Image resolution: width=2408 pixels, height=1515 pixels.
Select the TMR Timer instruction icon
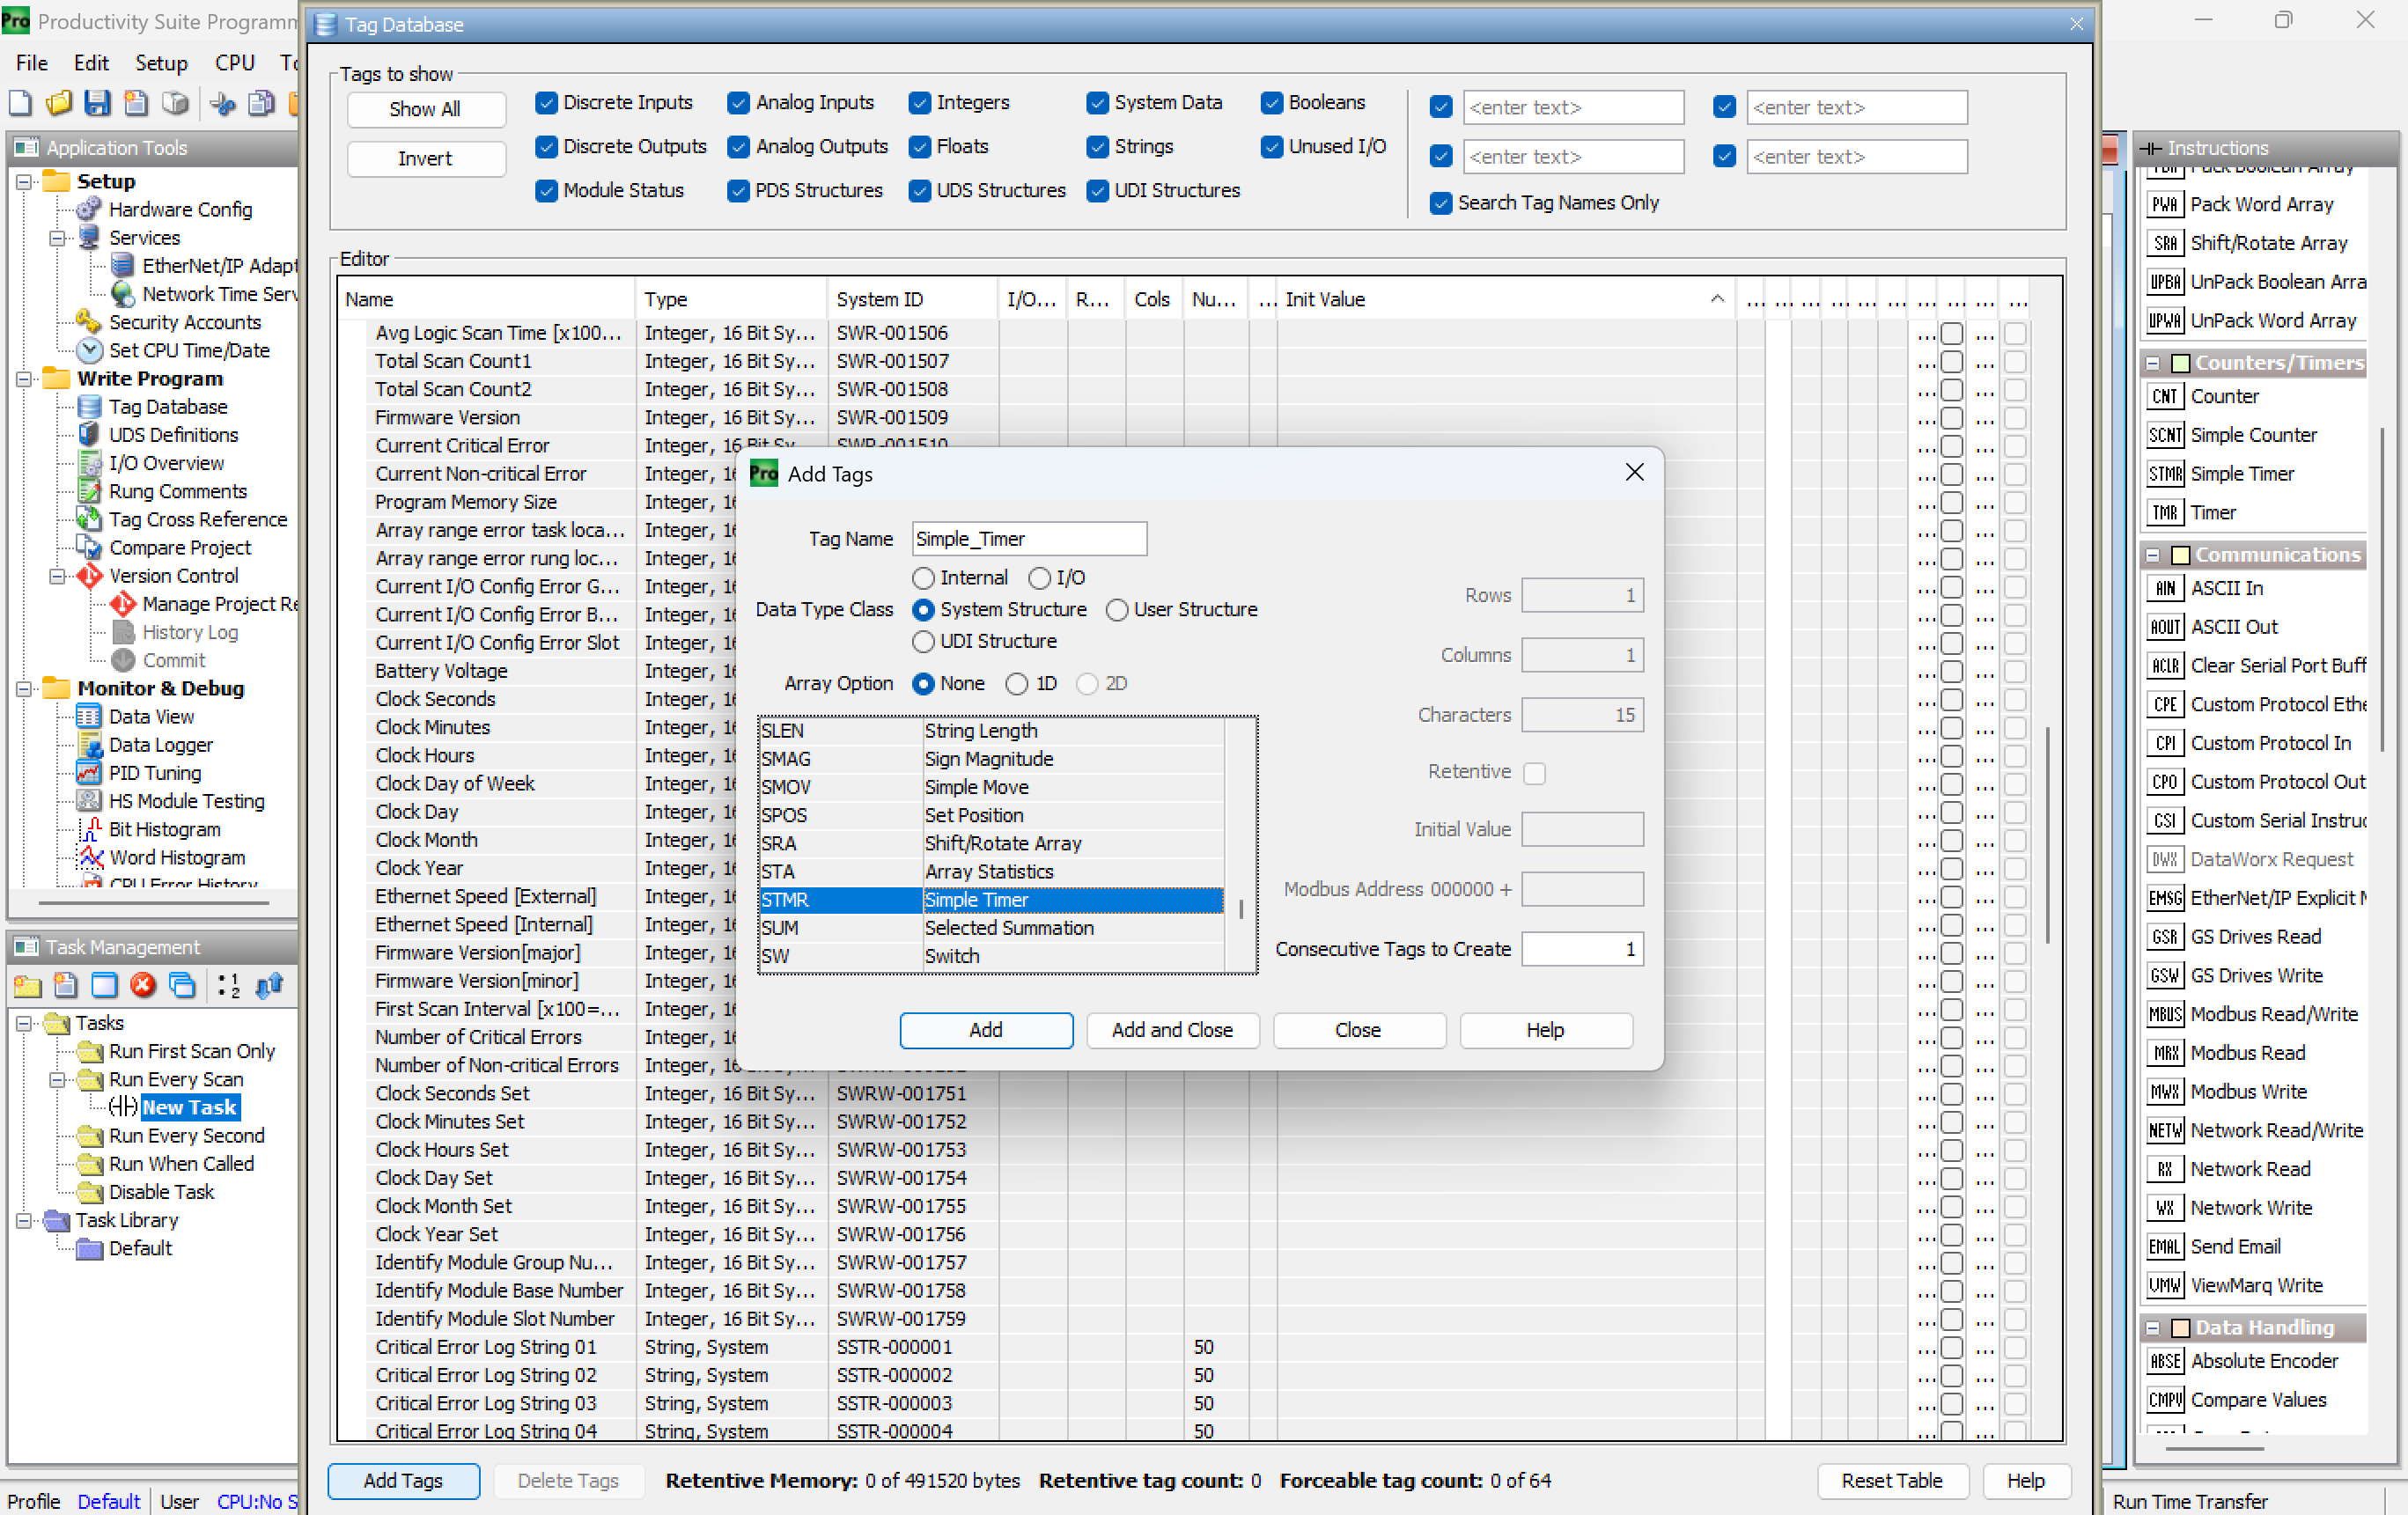tap(2164, 513)
